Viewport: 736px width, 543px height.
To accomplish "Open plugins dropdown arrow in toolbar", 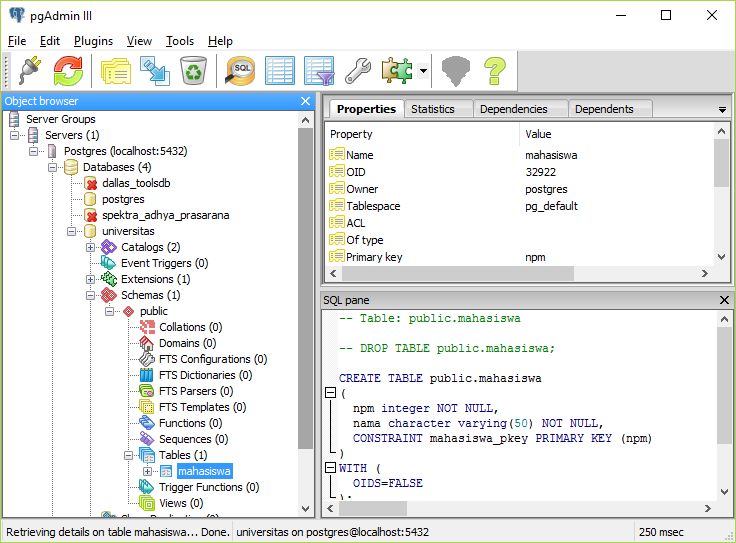I will tap(423, 71).
